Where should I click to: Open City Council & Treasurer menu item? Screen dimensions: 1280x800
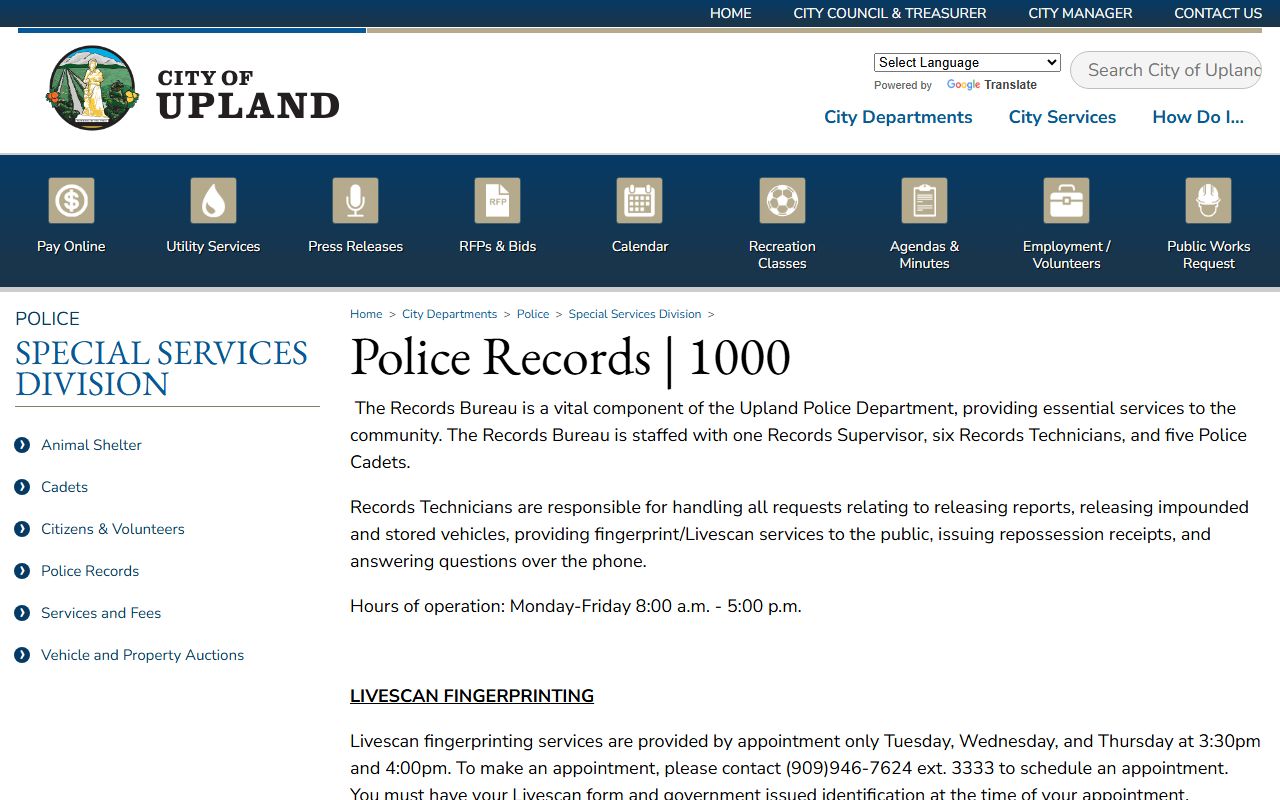tap(890, 13)
